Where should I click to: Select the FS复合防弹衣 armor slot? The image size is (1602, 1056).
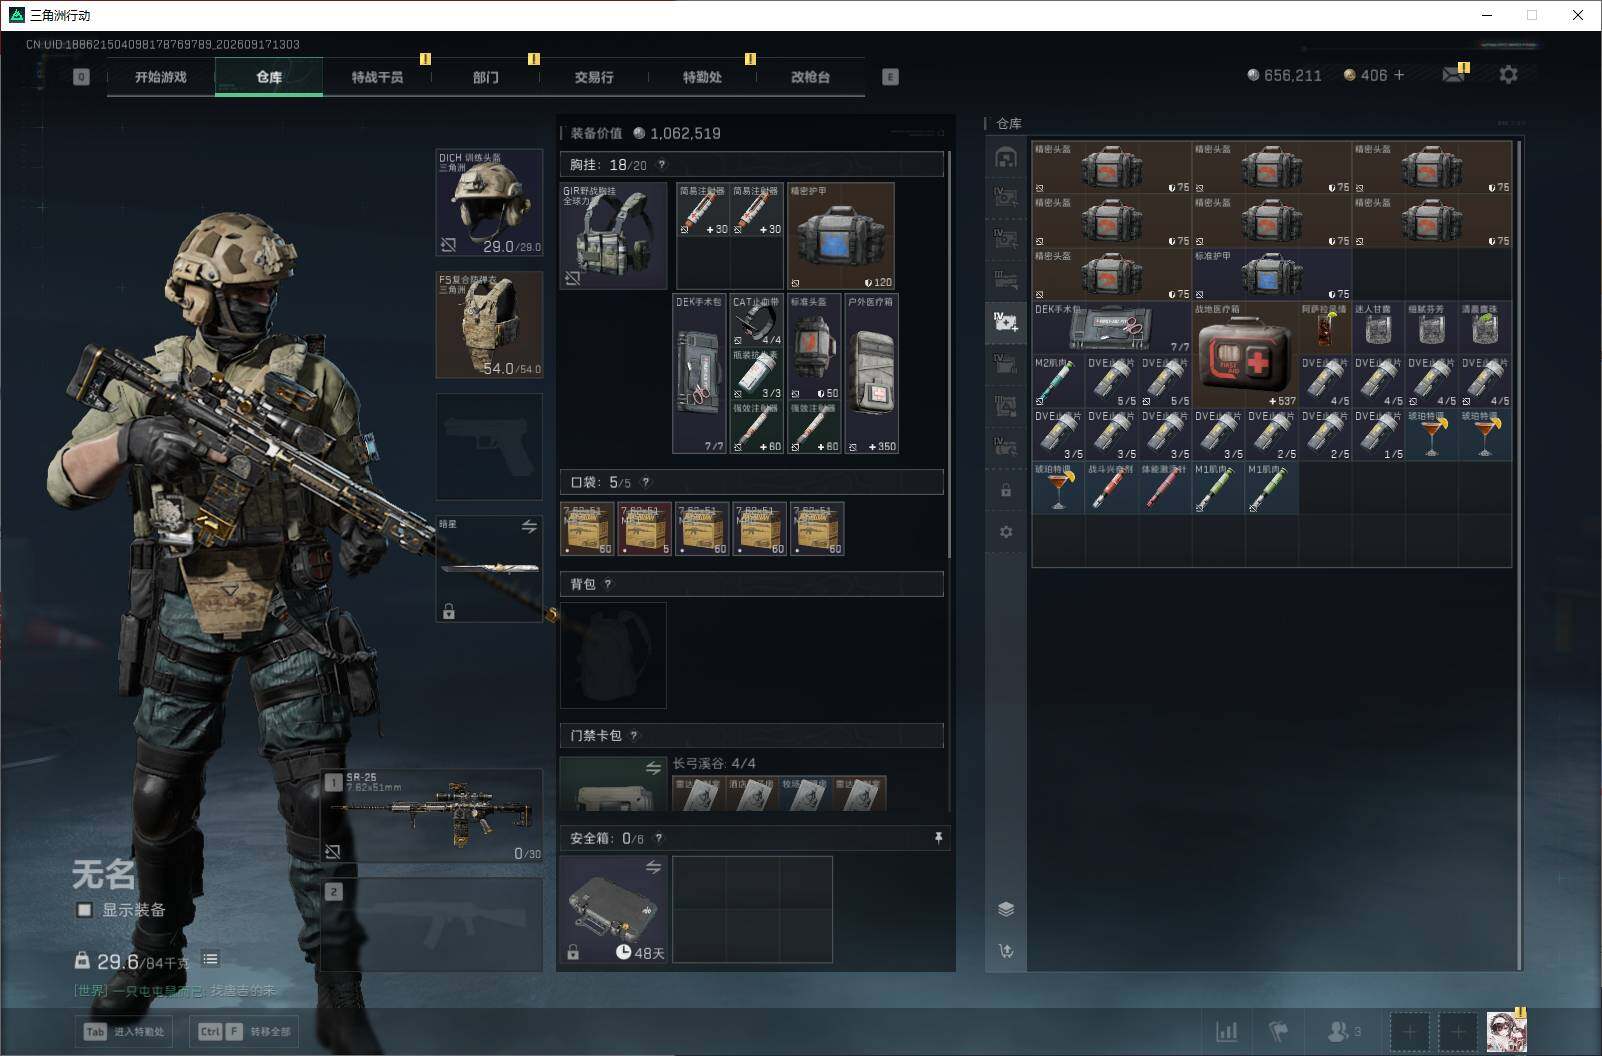(x=490, y=325)
